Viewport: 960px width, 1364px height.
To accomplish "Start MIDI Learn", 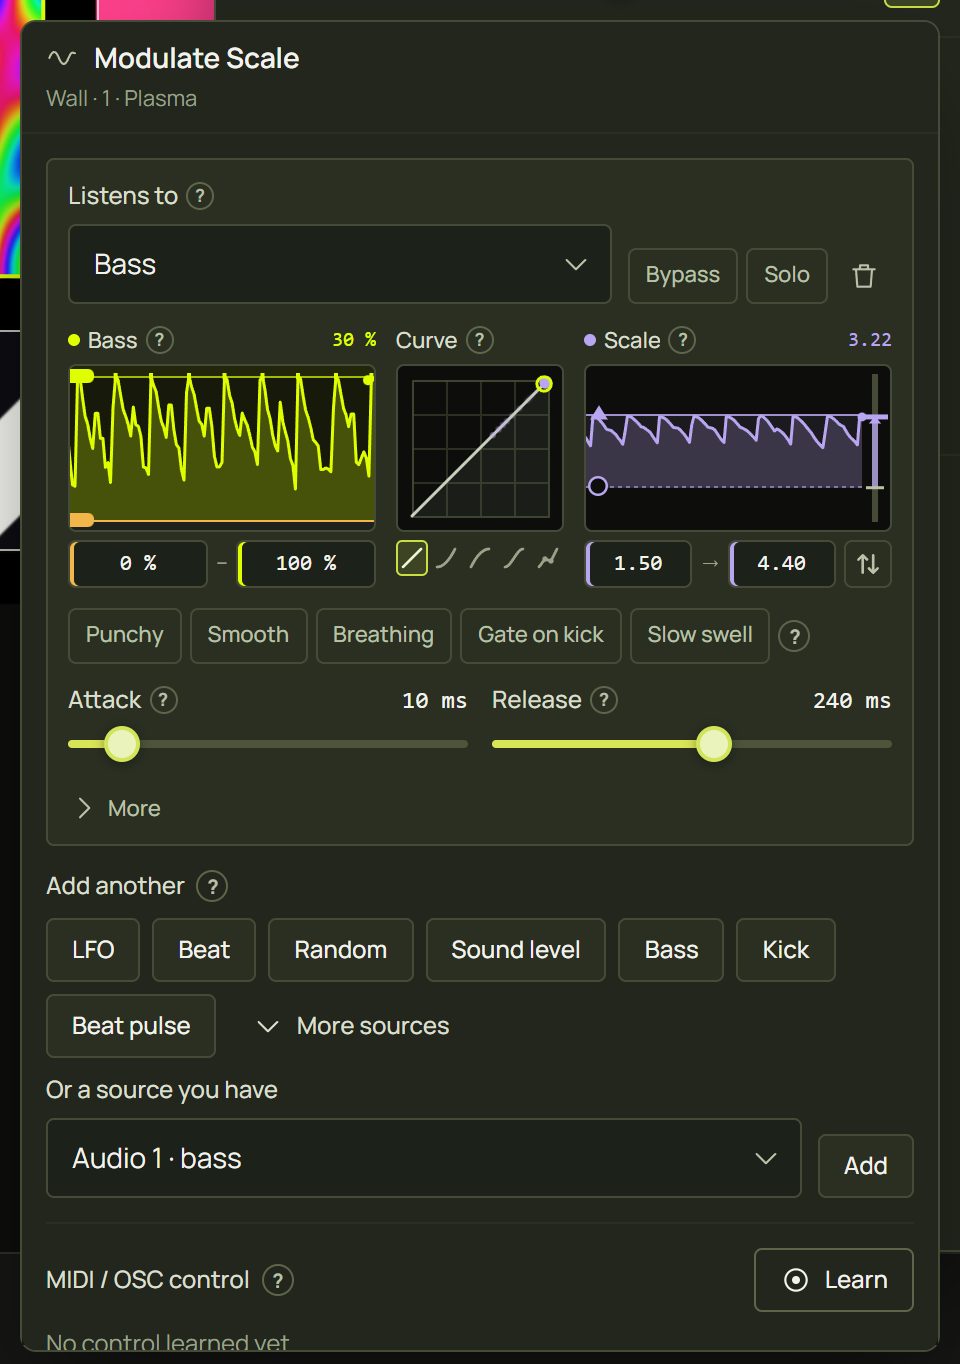I will pyautogui.click(x=834, y=1280).
